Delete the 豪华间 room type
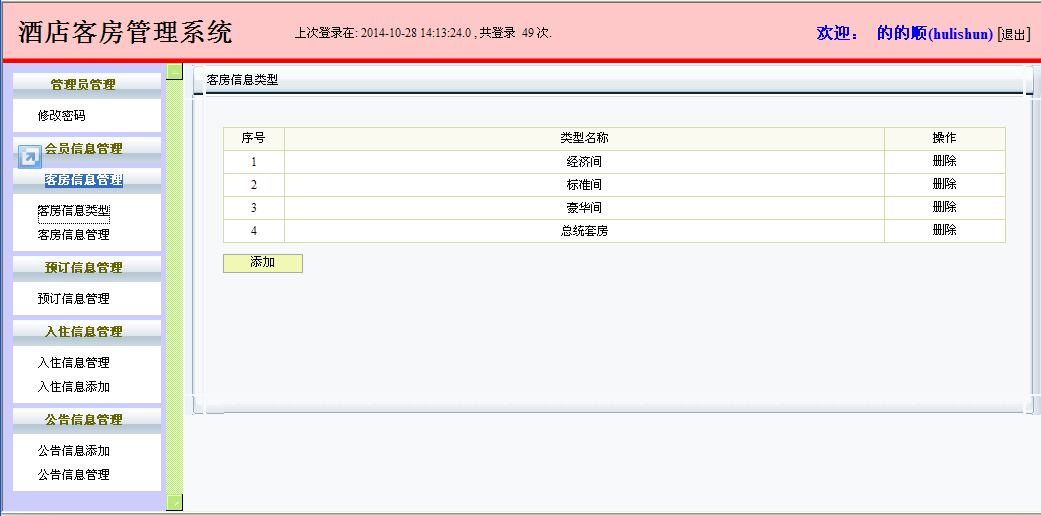 944,207
